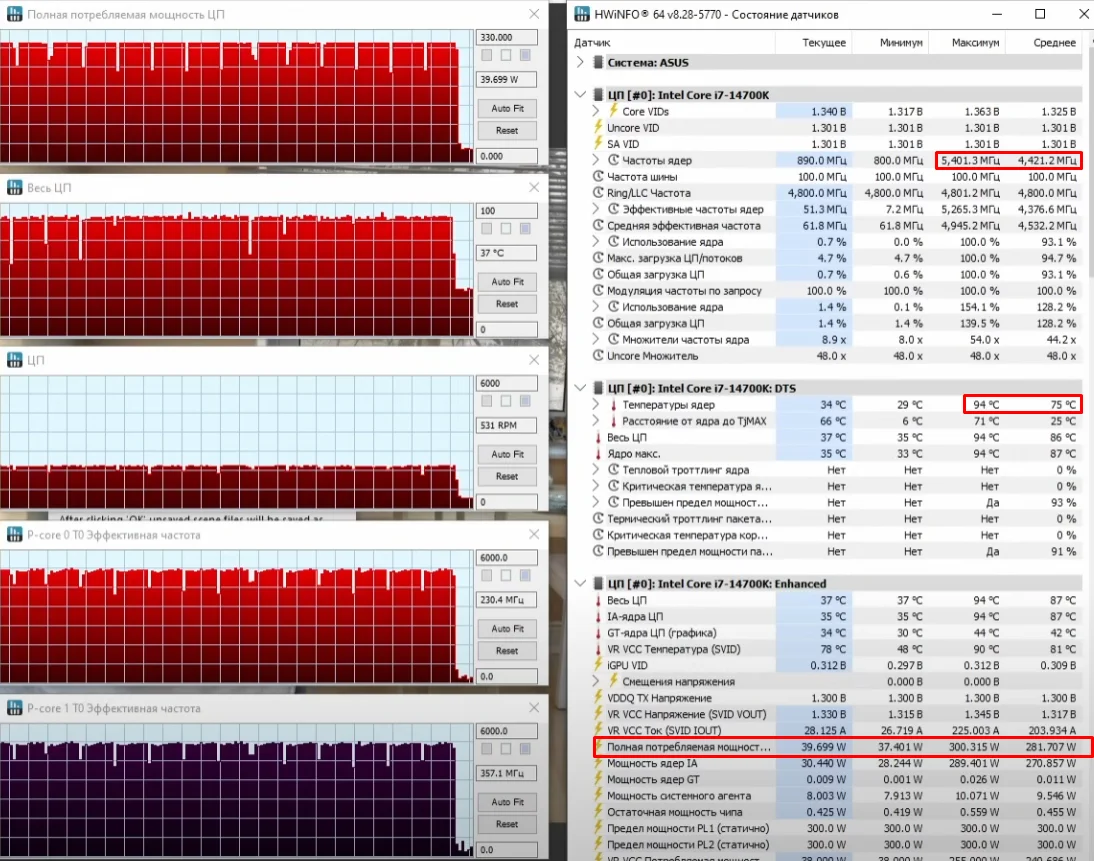The width and height of the screenshot is (1094, 861).
Task: Expand the Core VIDs row
Action: click(596, 111)
